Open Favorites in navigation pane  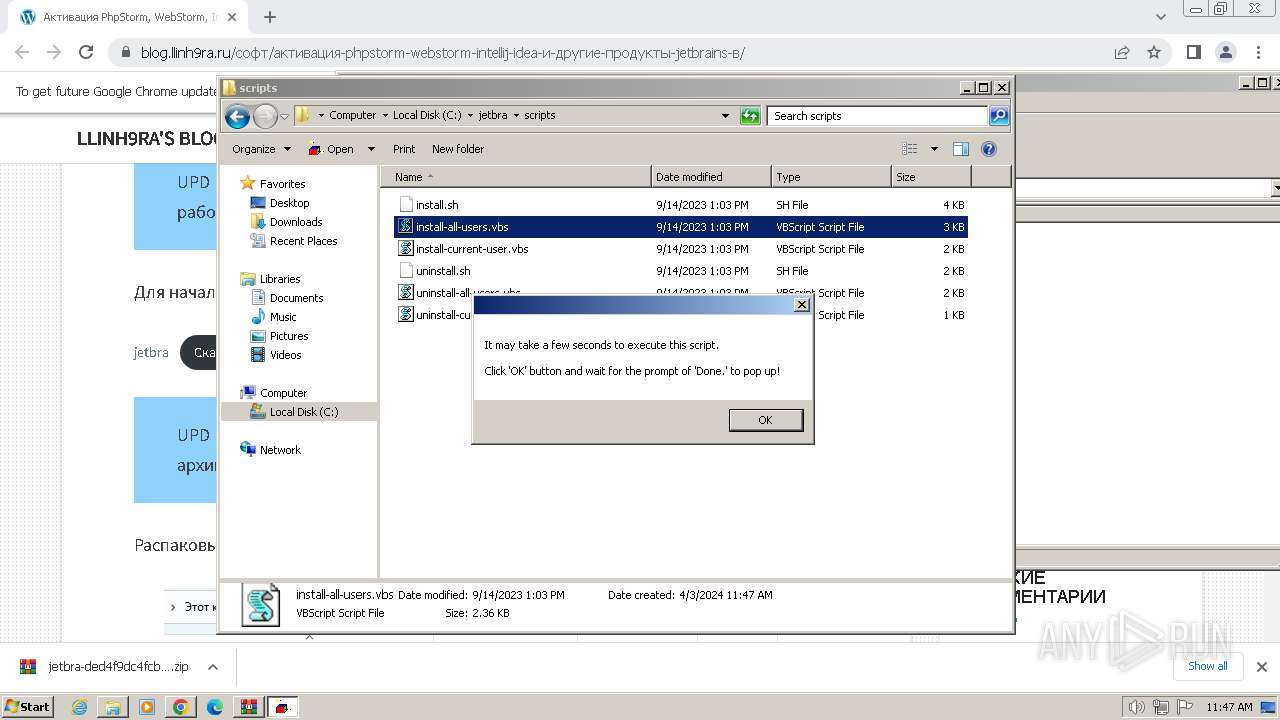click(x=282, y=184)
